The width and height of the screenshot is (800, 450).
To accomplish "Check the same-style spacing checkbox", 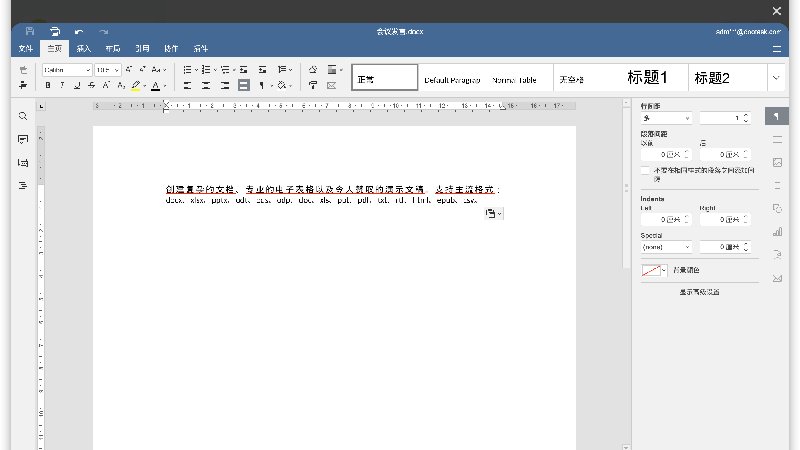I will [645, 170].
